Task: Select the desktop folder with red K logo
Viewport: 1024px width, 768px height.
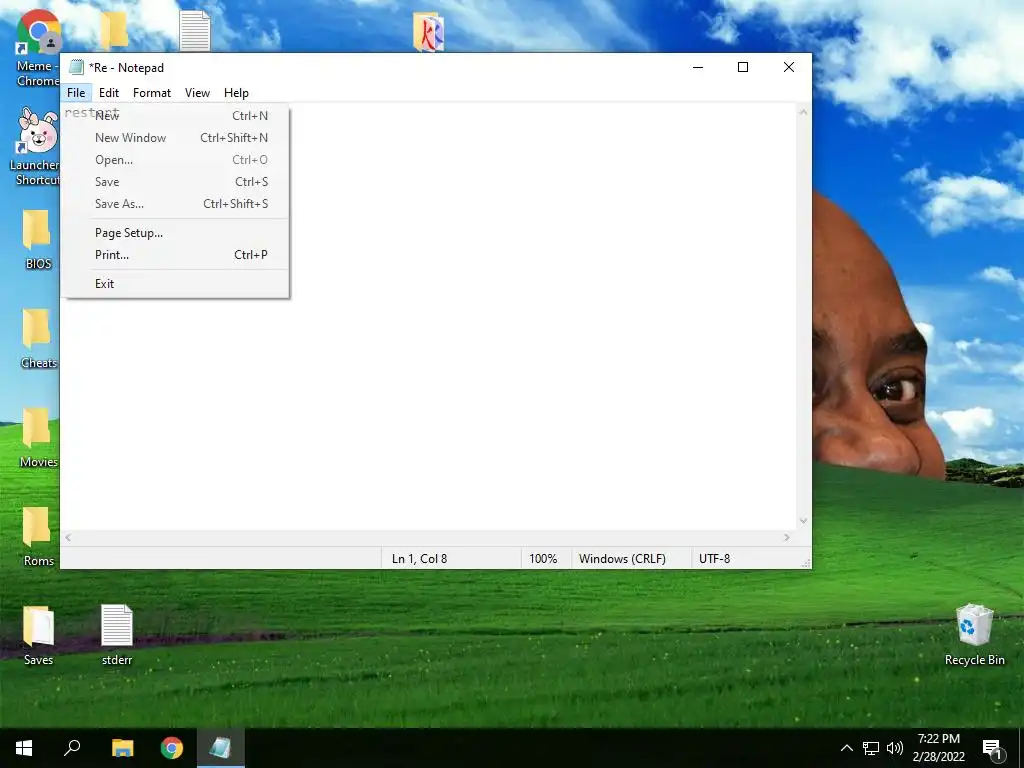Action: (428, 31)
